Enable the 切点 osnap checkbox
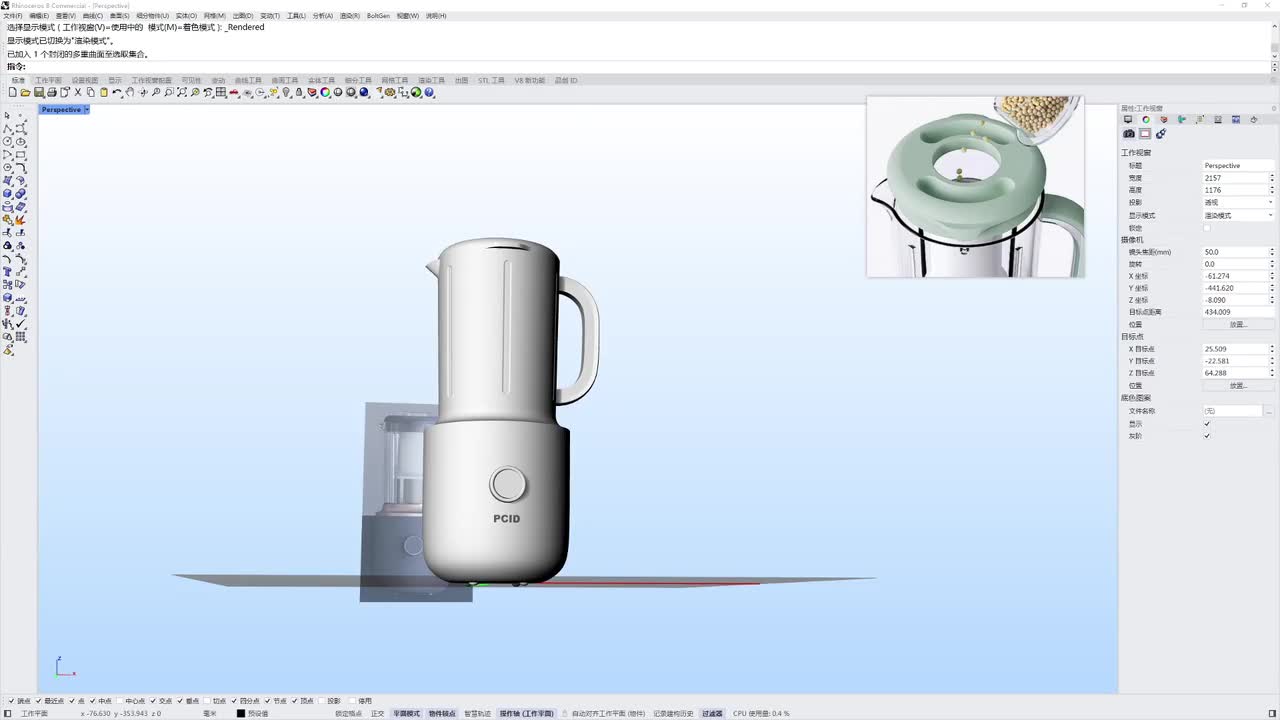Image resolution: width=1280 pixels, height=720 pixels. pos(207,701)
